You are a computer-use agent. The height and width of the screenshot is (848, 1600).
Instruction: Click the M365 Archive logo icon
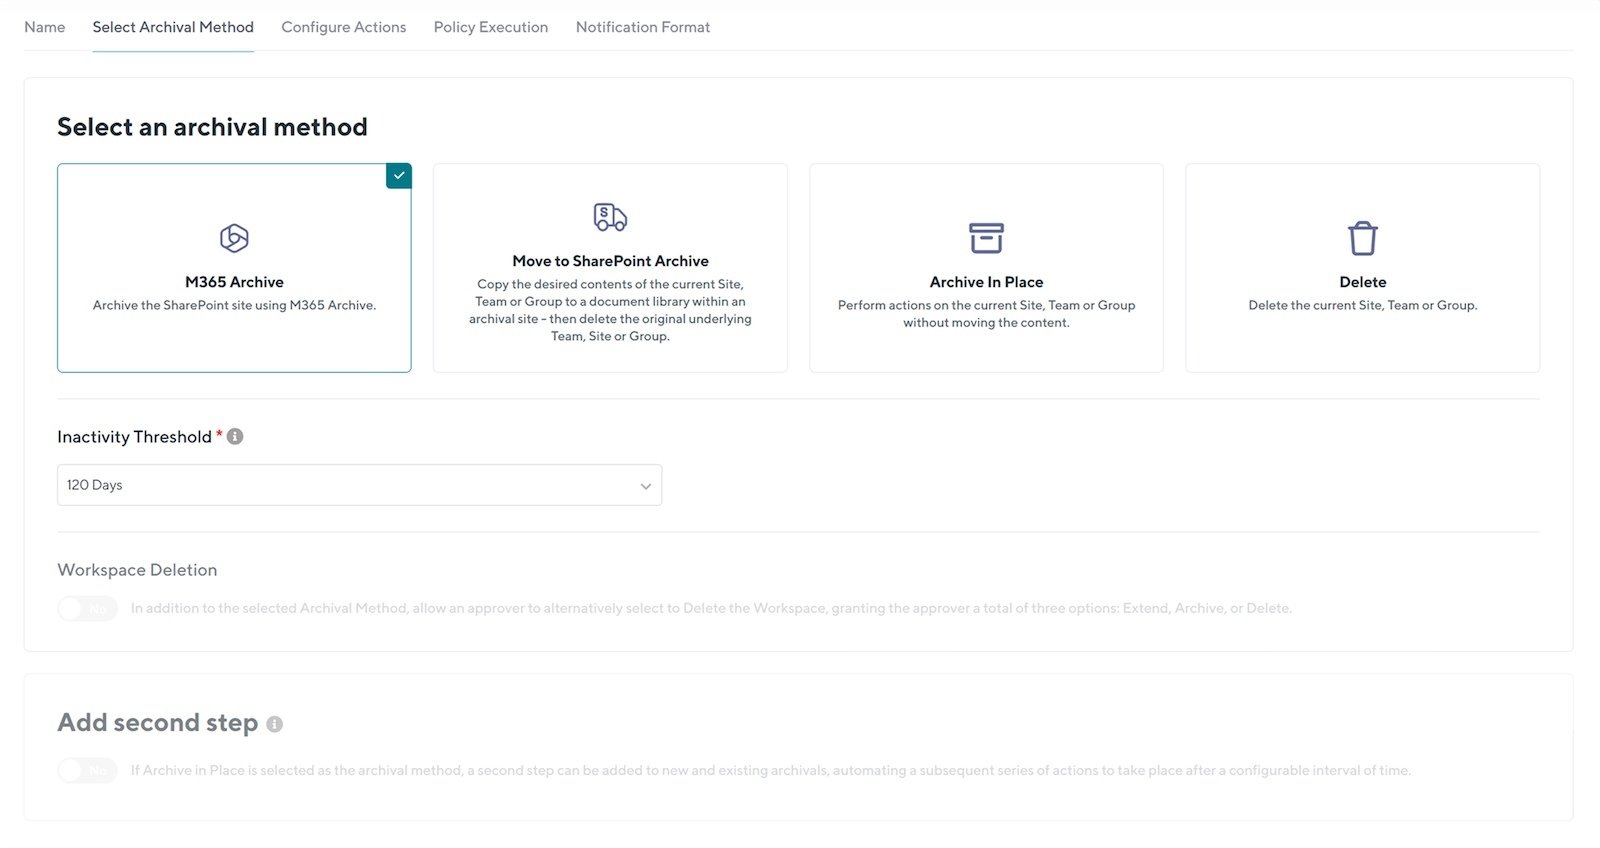click(x=234, y=238)
